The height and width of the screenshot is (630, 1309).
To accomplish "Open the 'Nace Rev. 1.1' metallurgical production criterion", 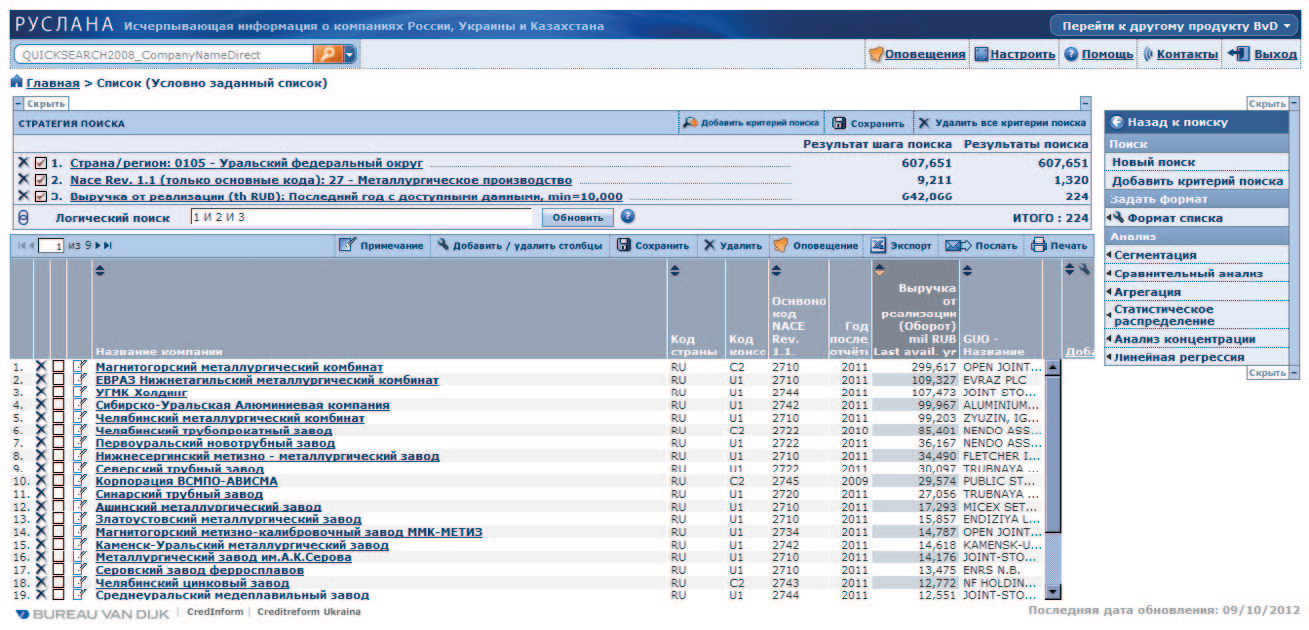I will (320, 180).
